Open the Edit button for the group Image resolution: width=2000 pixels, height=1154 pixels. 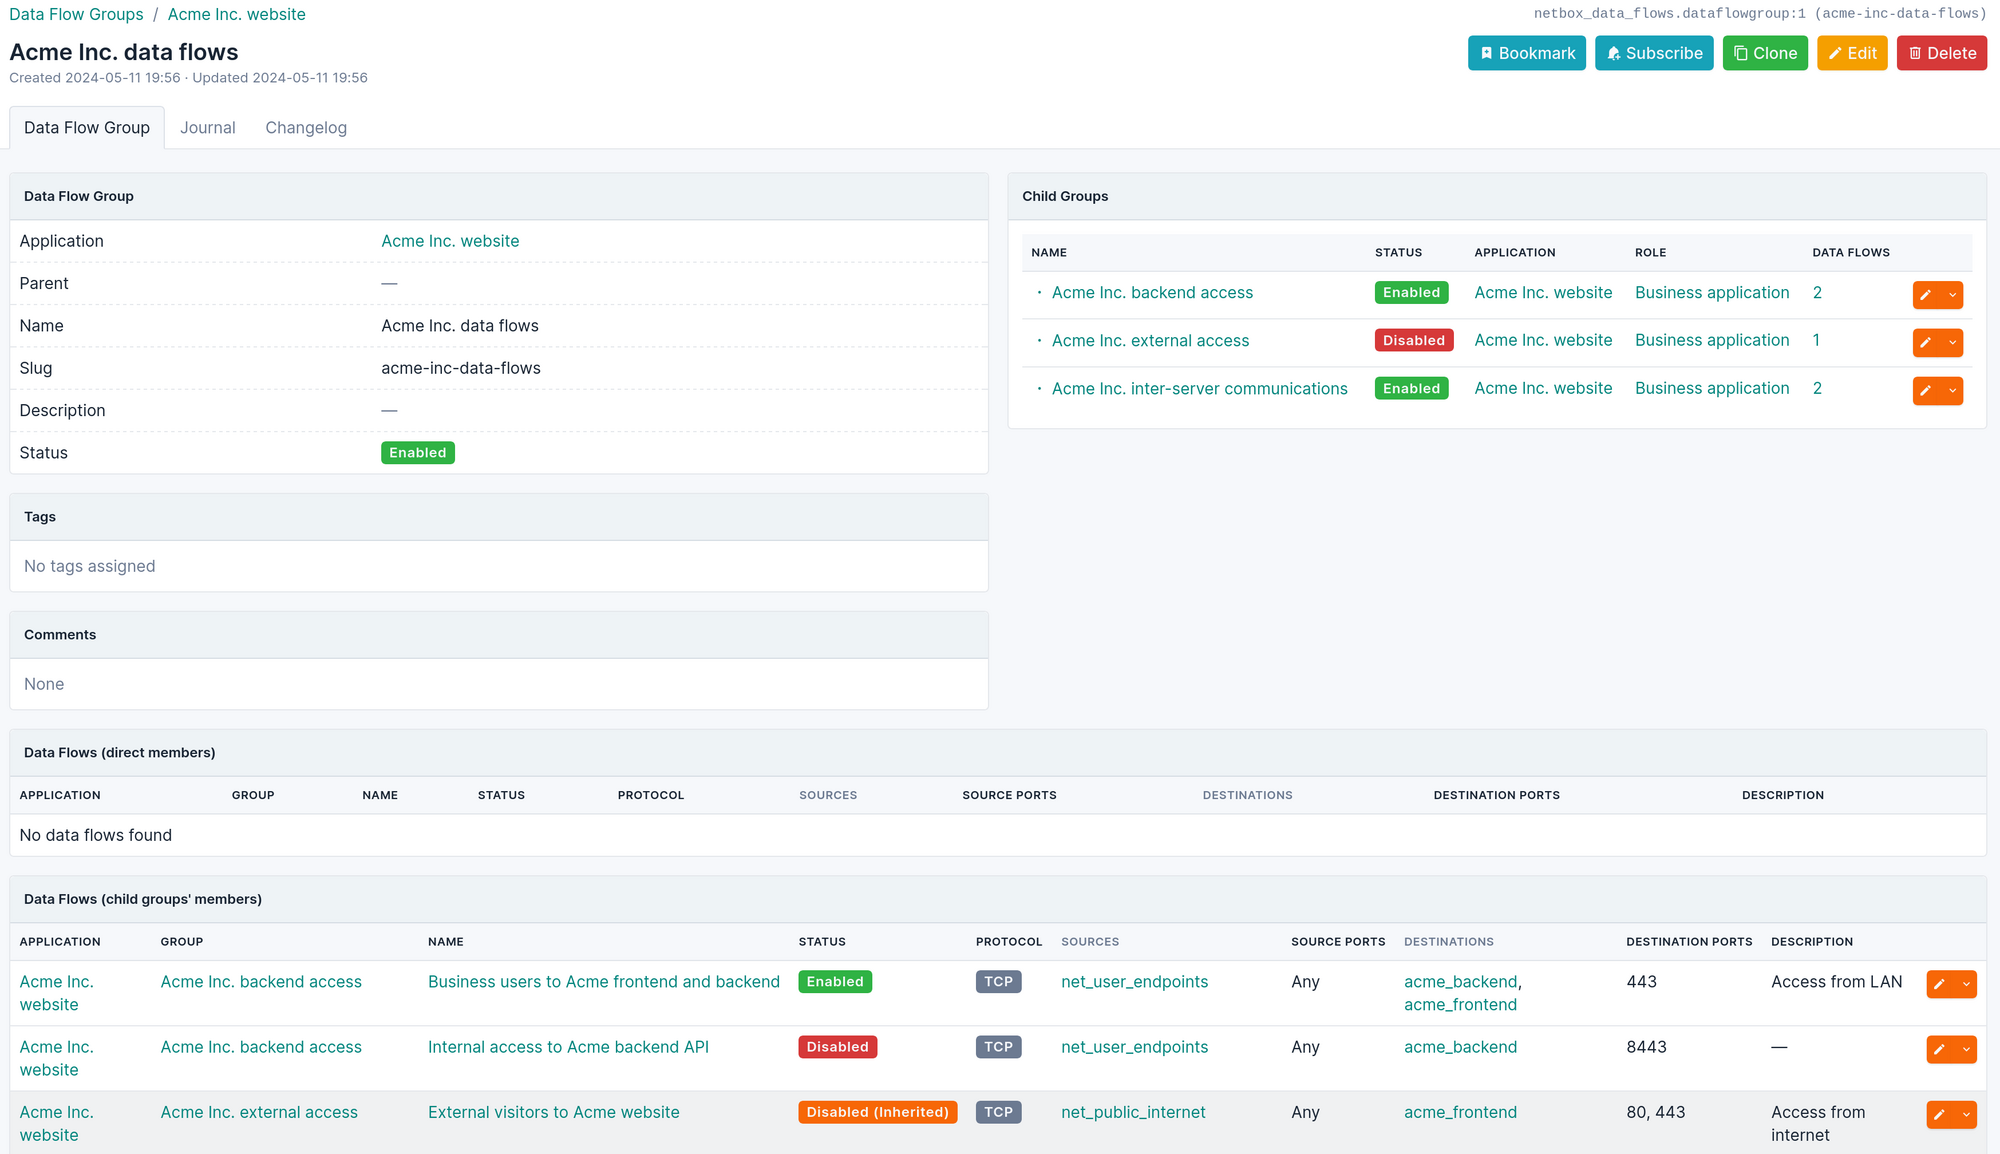coord(1852,53)
